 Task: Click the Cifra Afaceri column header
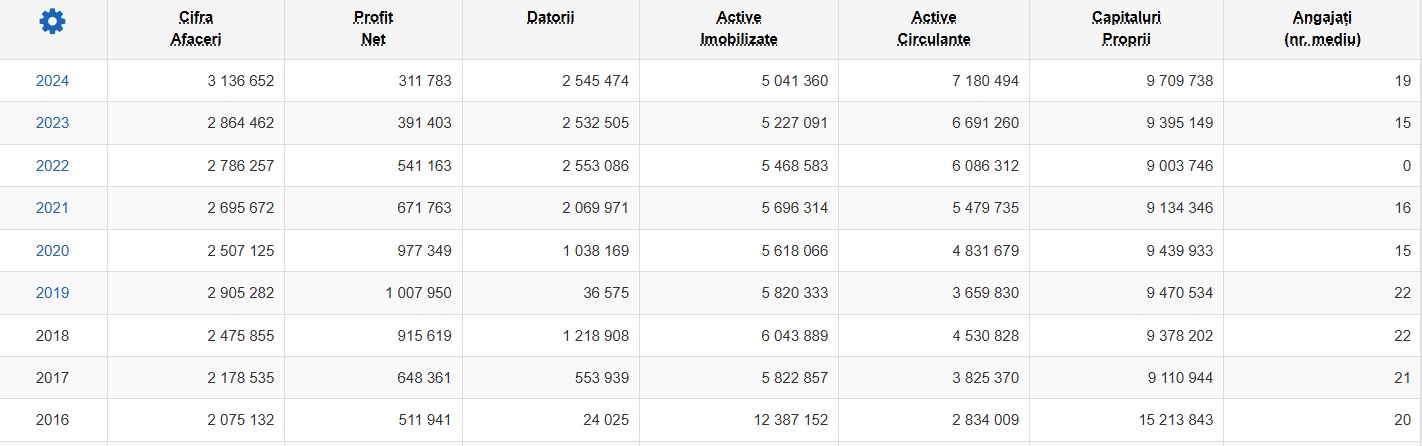pos(196,29)
